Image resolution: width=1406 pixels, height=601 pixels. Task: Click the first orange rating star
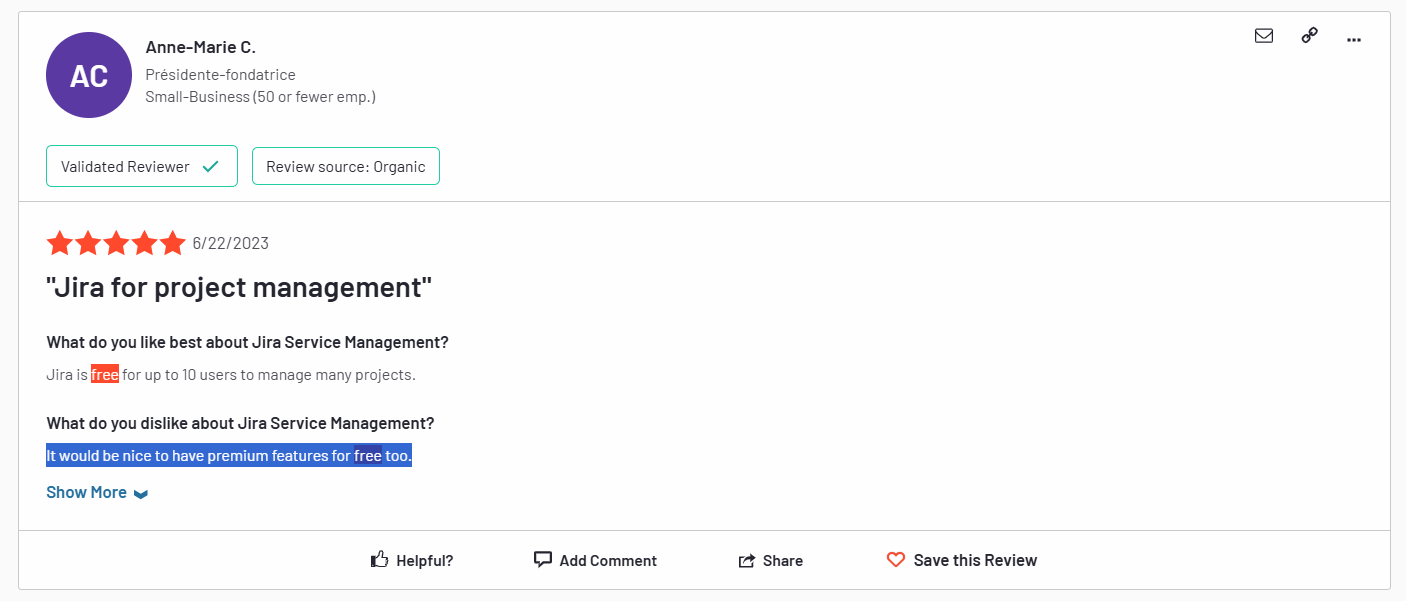59,243
